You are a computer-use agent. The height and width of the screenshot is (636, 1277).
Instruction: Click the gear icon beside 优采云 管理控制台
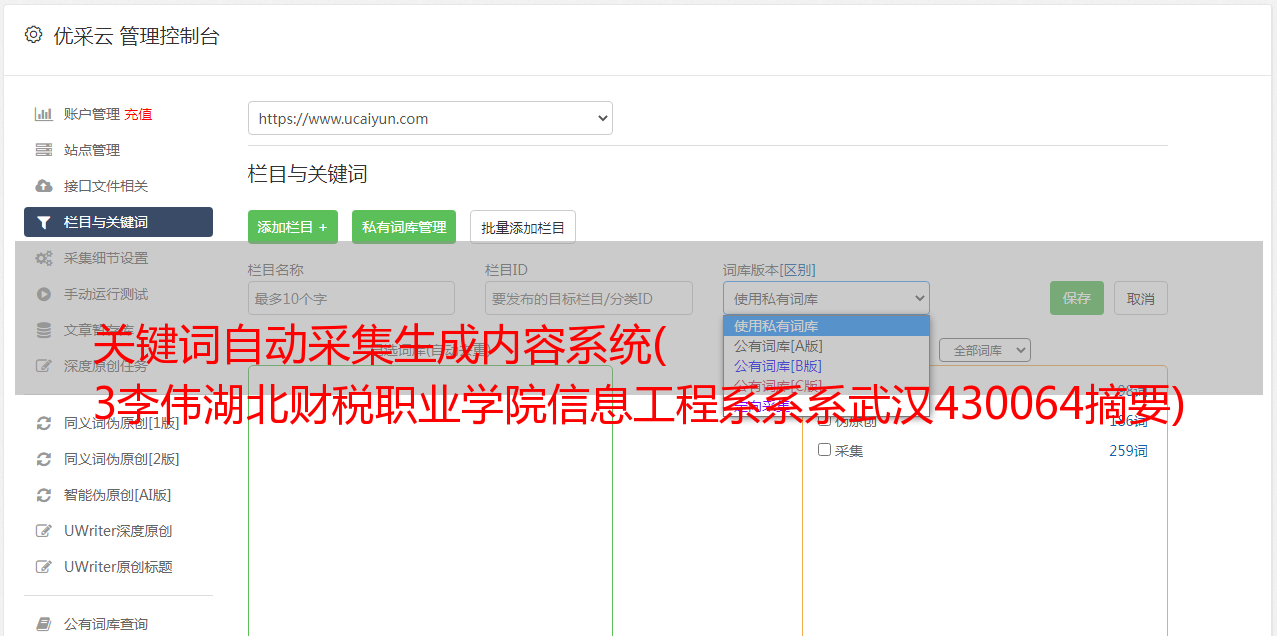coord(34,35)
